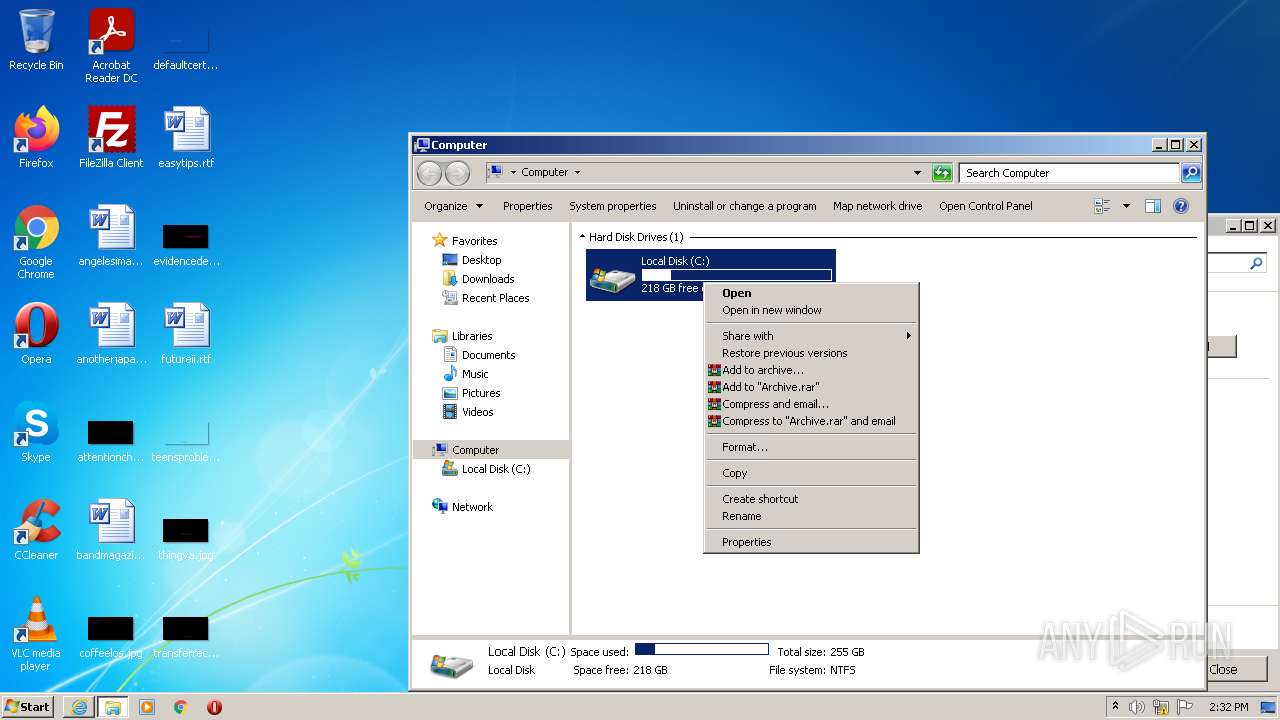Launch VLC media player shortcut

pyautogui.click(x=36, y=634)
